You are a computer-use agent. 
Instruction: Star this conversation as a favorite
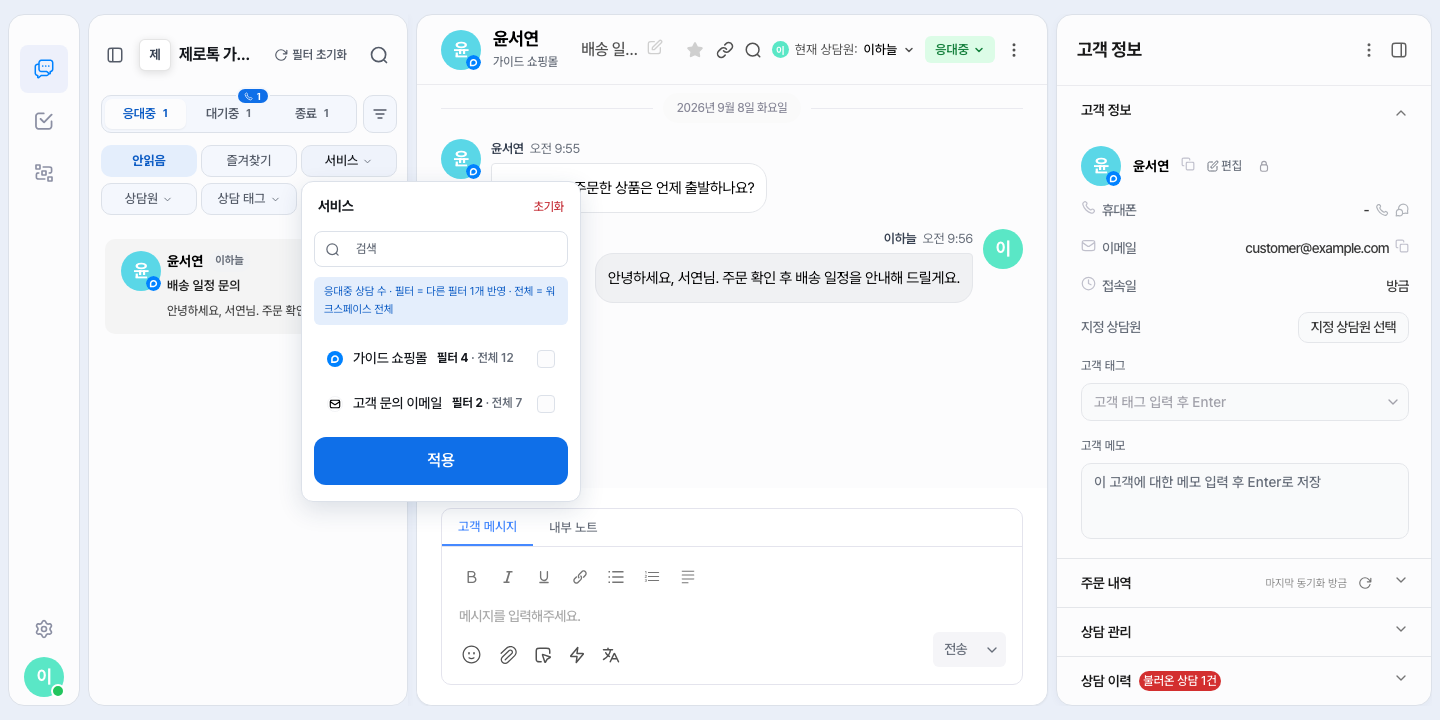click(695, 50)
